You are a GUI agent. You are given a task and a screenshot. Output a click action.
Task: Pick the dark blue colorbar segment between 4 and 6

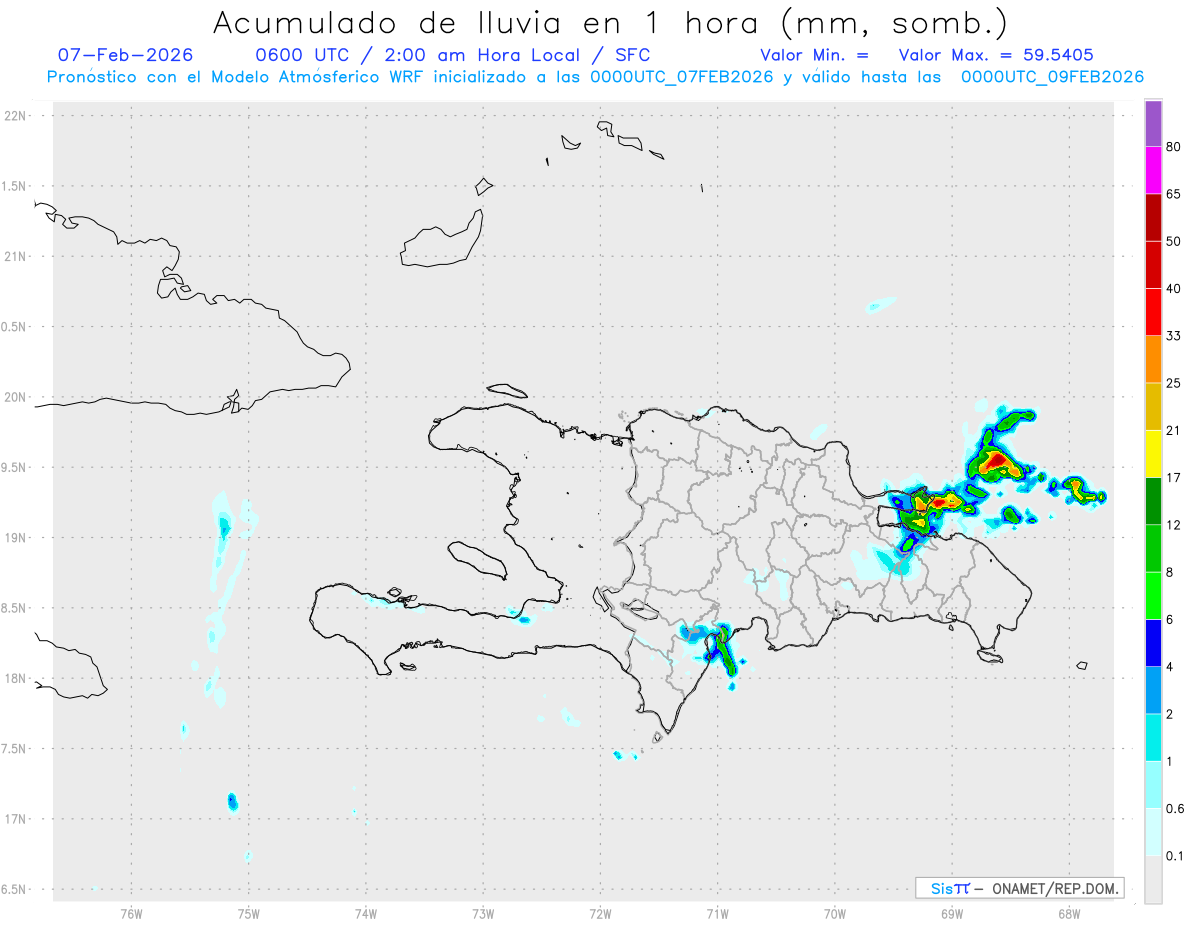(1153, 643)
